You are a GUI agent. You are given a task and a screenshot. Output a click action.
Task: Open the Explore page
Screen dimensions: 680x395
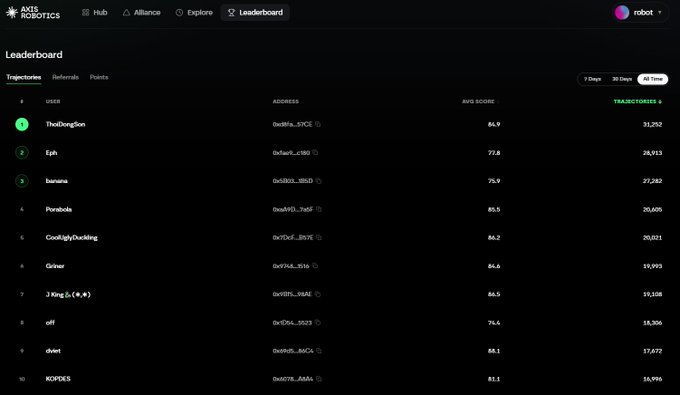click(194, 13)
